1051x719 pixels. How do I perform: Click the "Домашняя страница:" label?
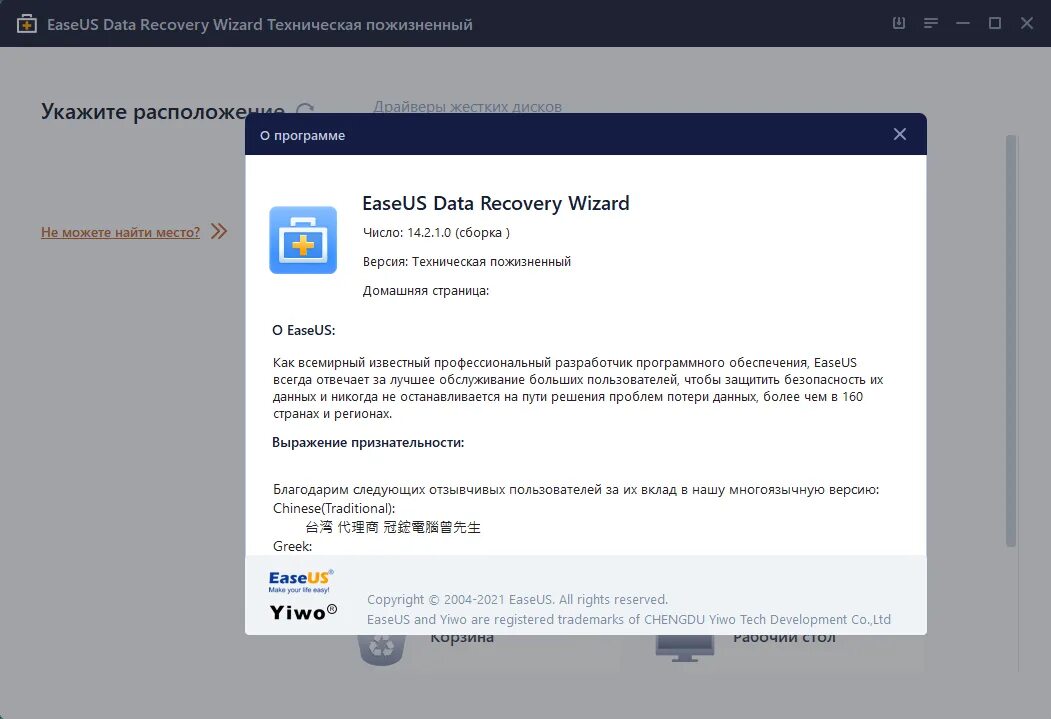click(426, 291)
